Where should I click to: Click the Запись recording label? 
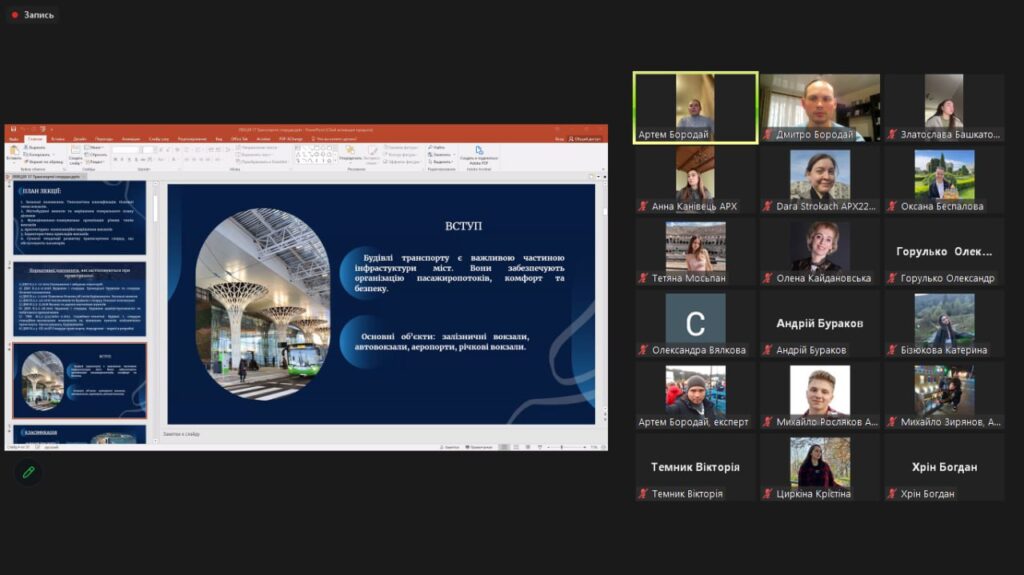tap(39, 15)
